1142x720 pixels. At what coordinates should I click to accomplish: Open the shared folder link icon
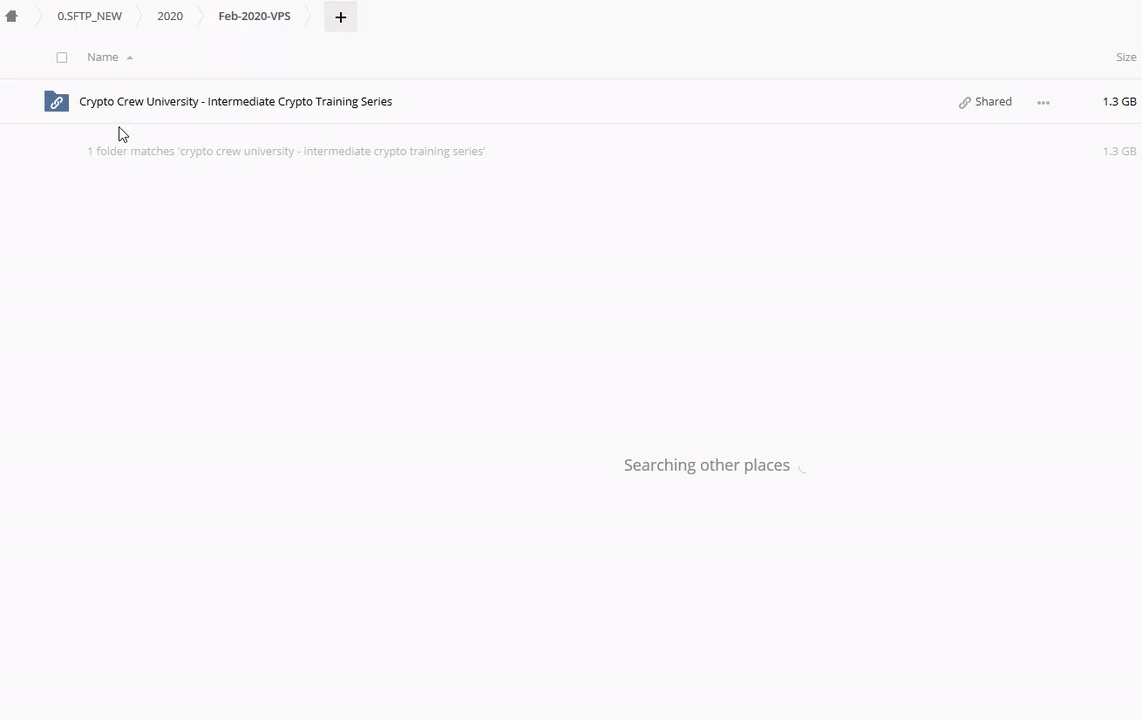click(x=56, y=102)
